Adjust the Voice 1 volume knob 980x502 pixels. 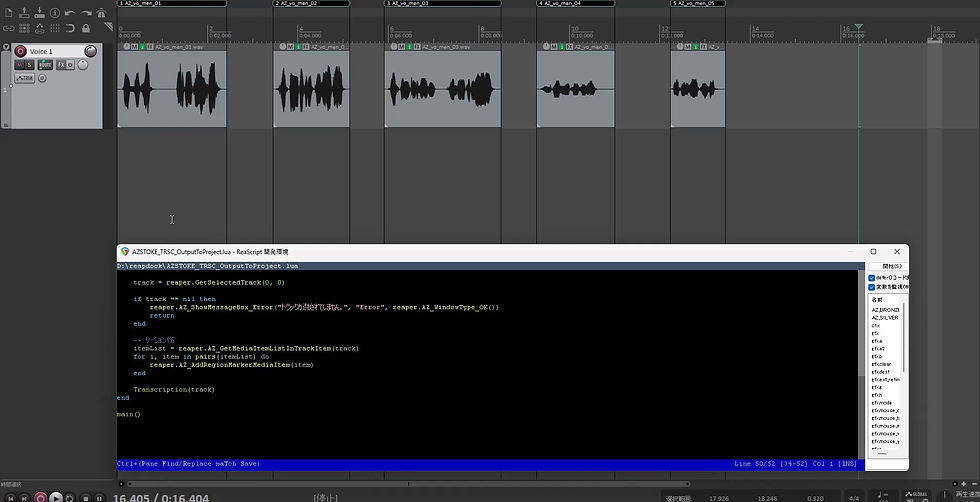click(x=91, y=51)
